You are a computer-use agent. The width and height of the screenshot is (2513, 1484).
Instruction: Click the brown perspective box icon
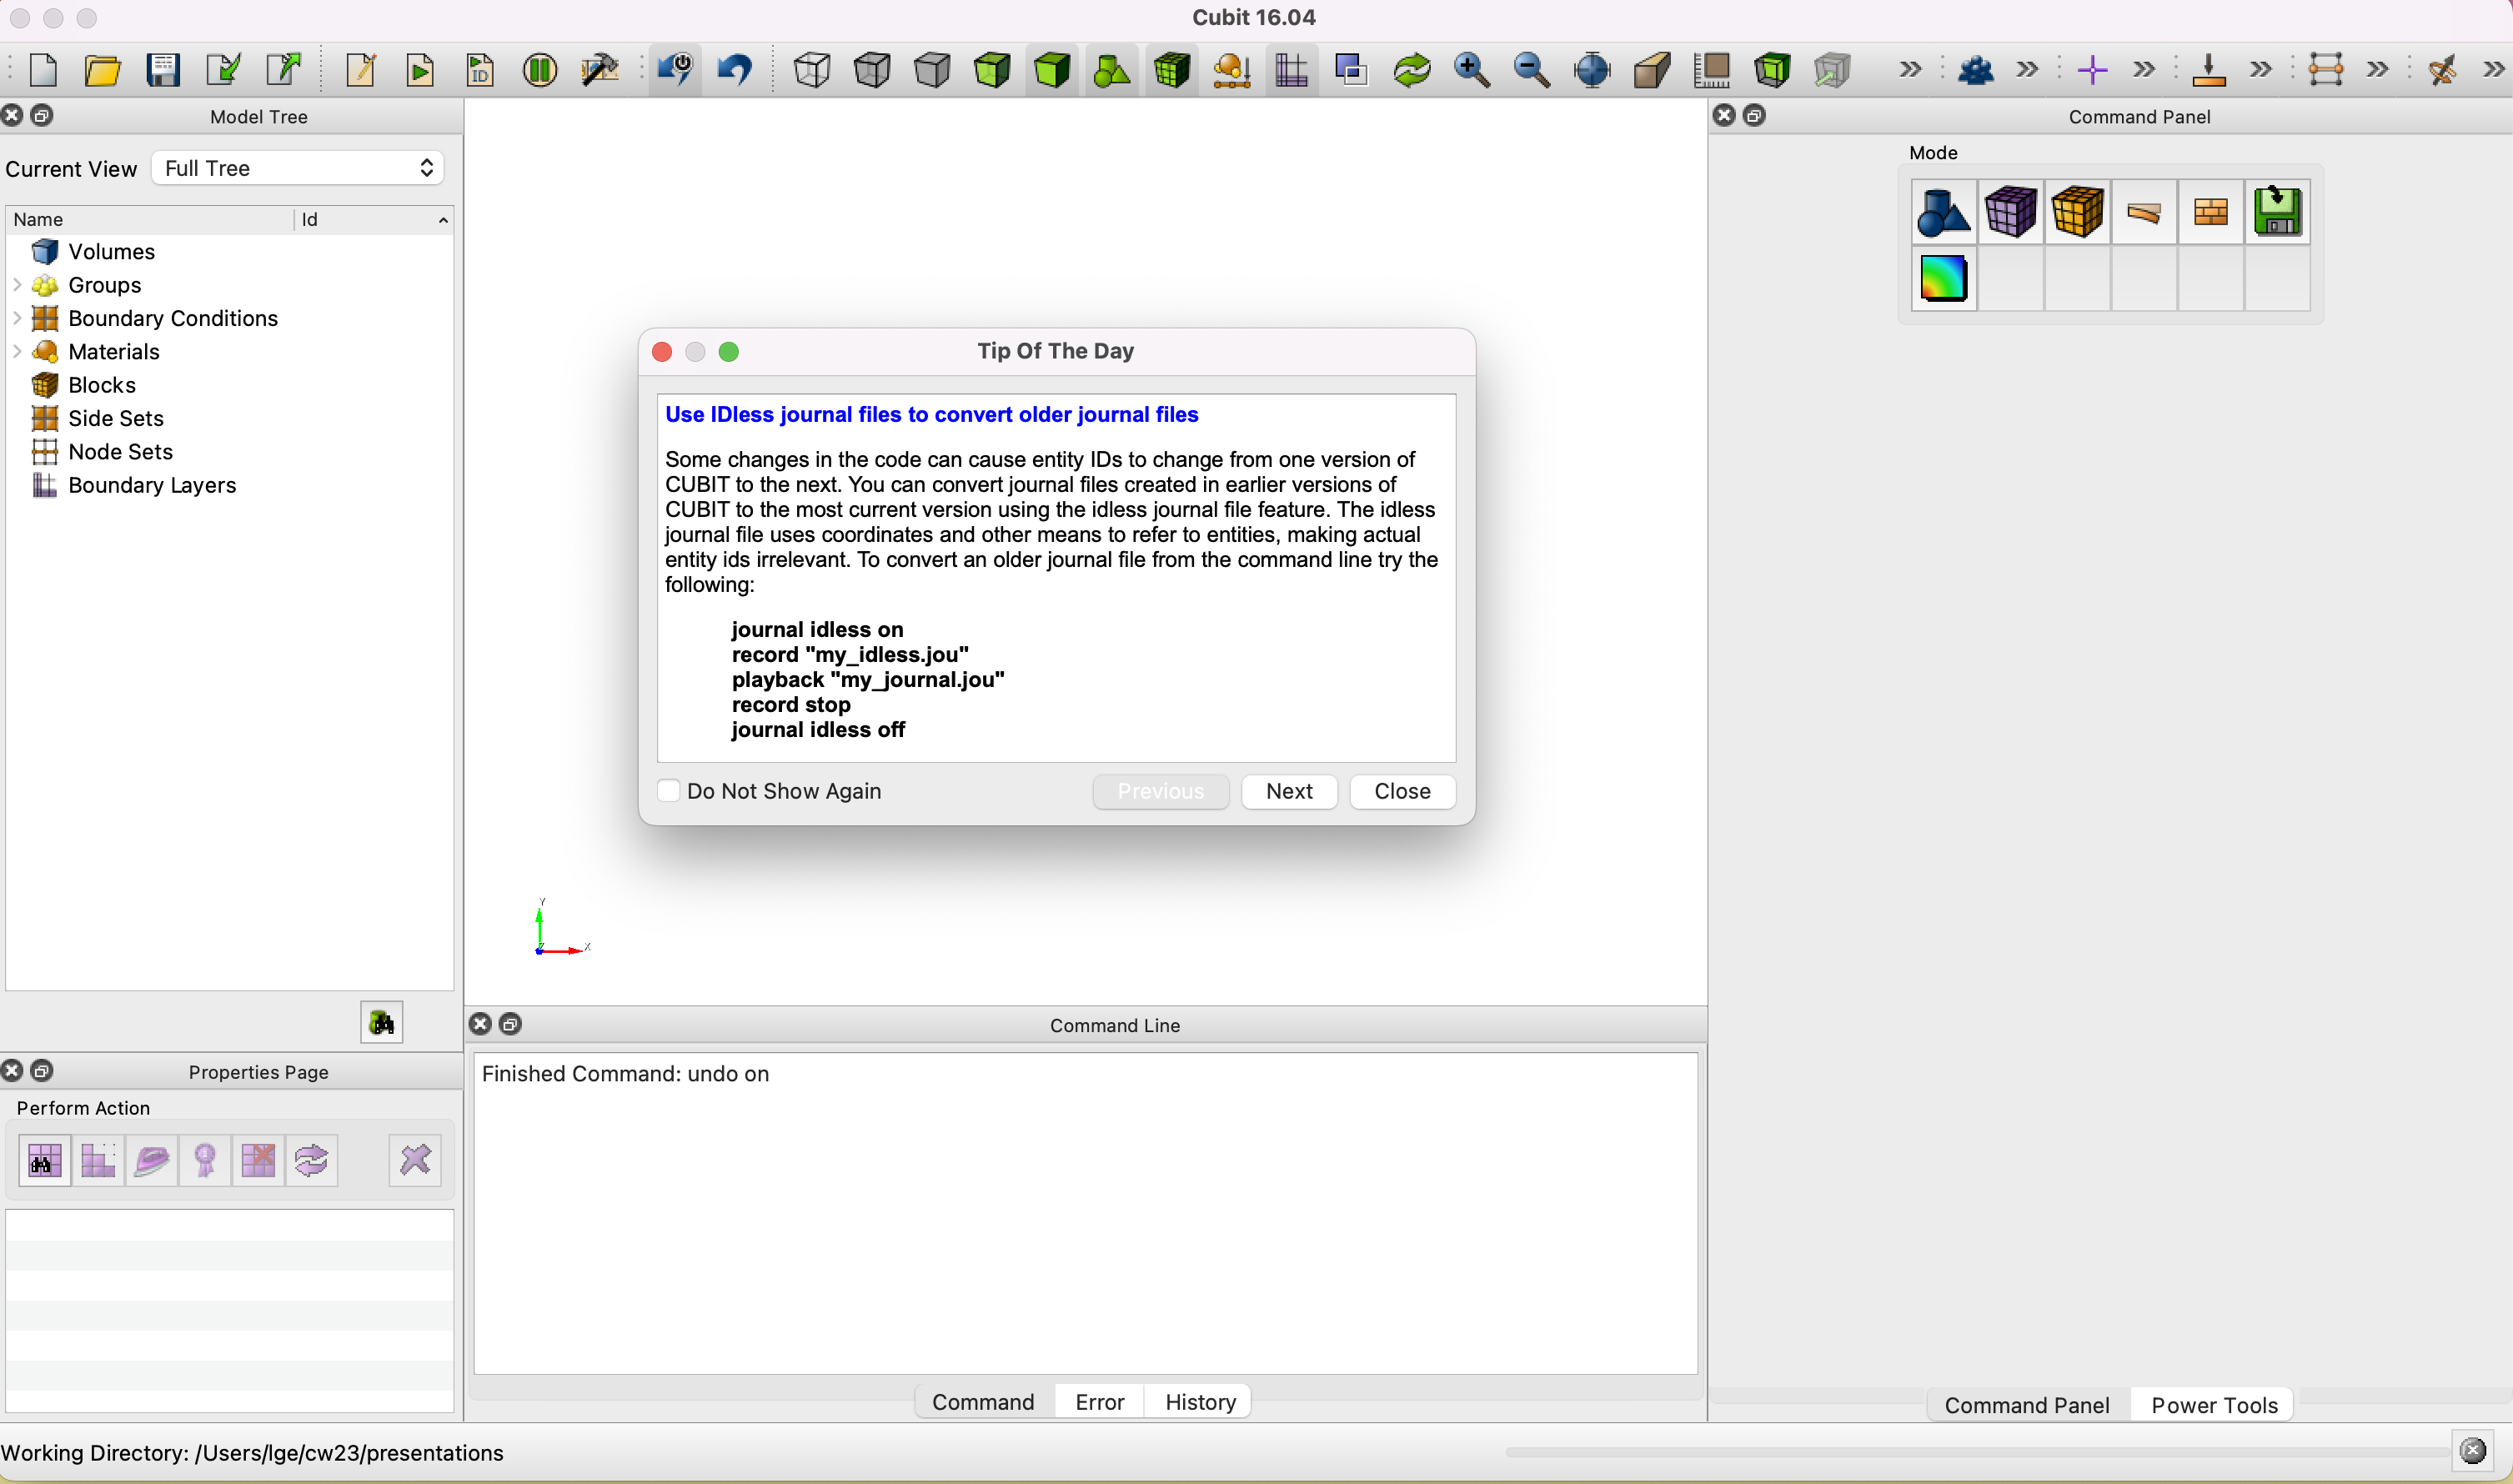point(1652,70)
